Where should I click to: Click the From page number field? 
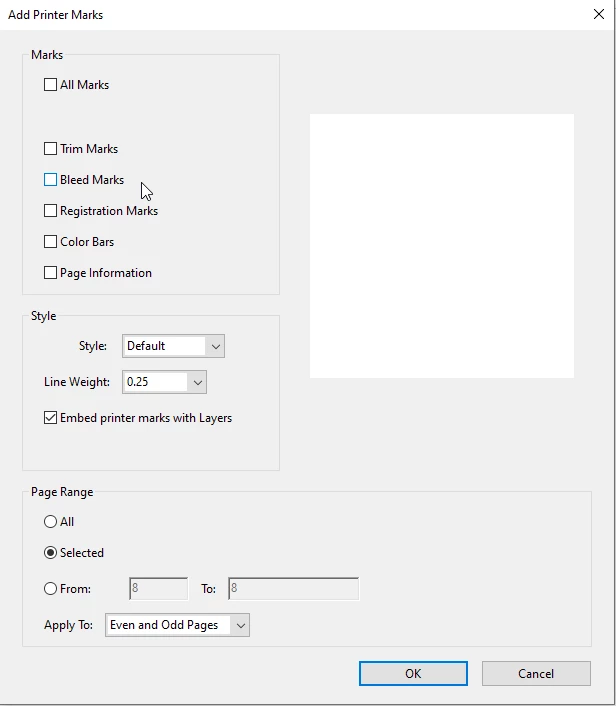coord(159,588)
